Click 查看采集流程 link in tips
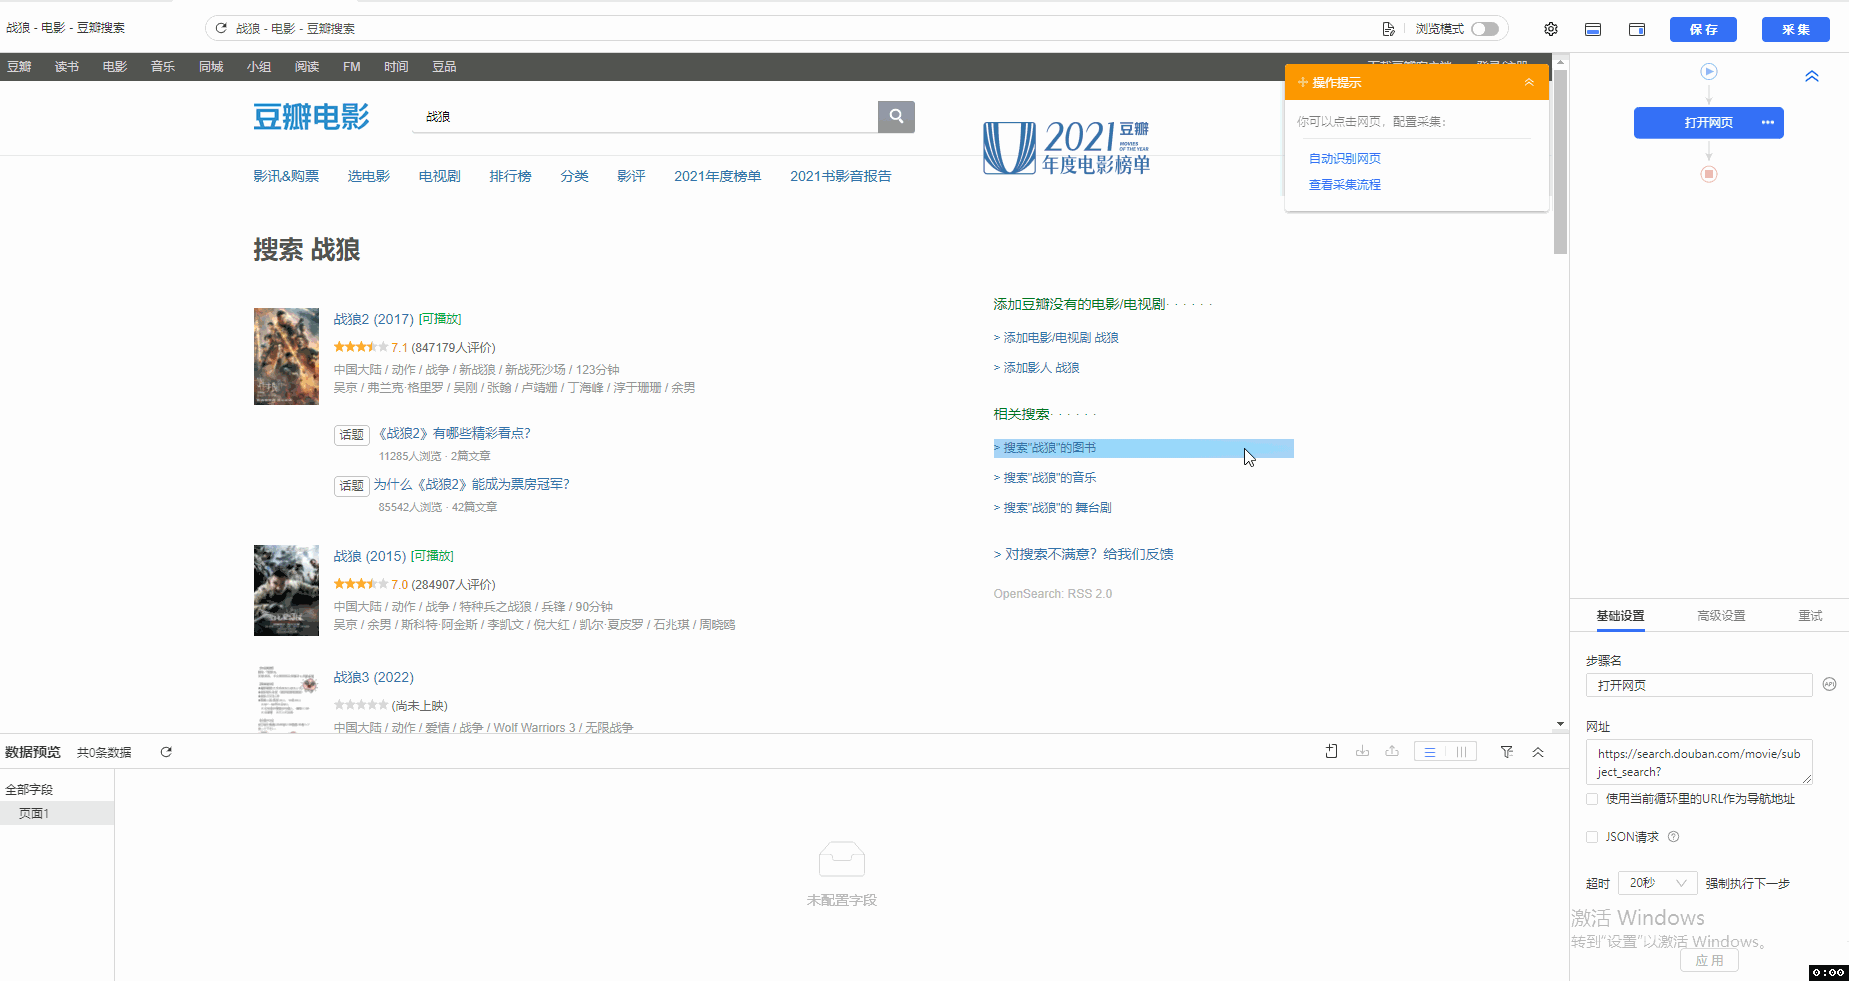Viewport: 1849px width, 981px height. pyautogui.click(x=1345, y=185)
